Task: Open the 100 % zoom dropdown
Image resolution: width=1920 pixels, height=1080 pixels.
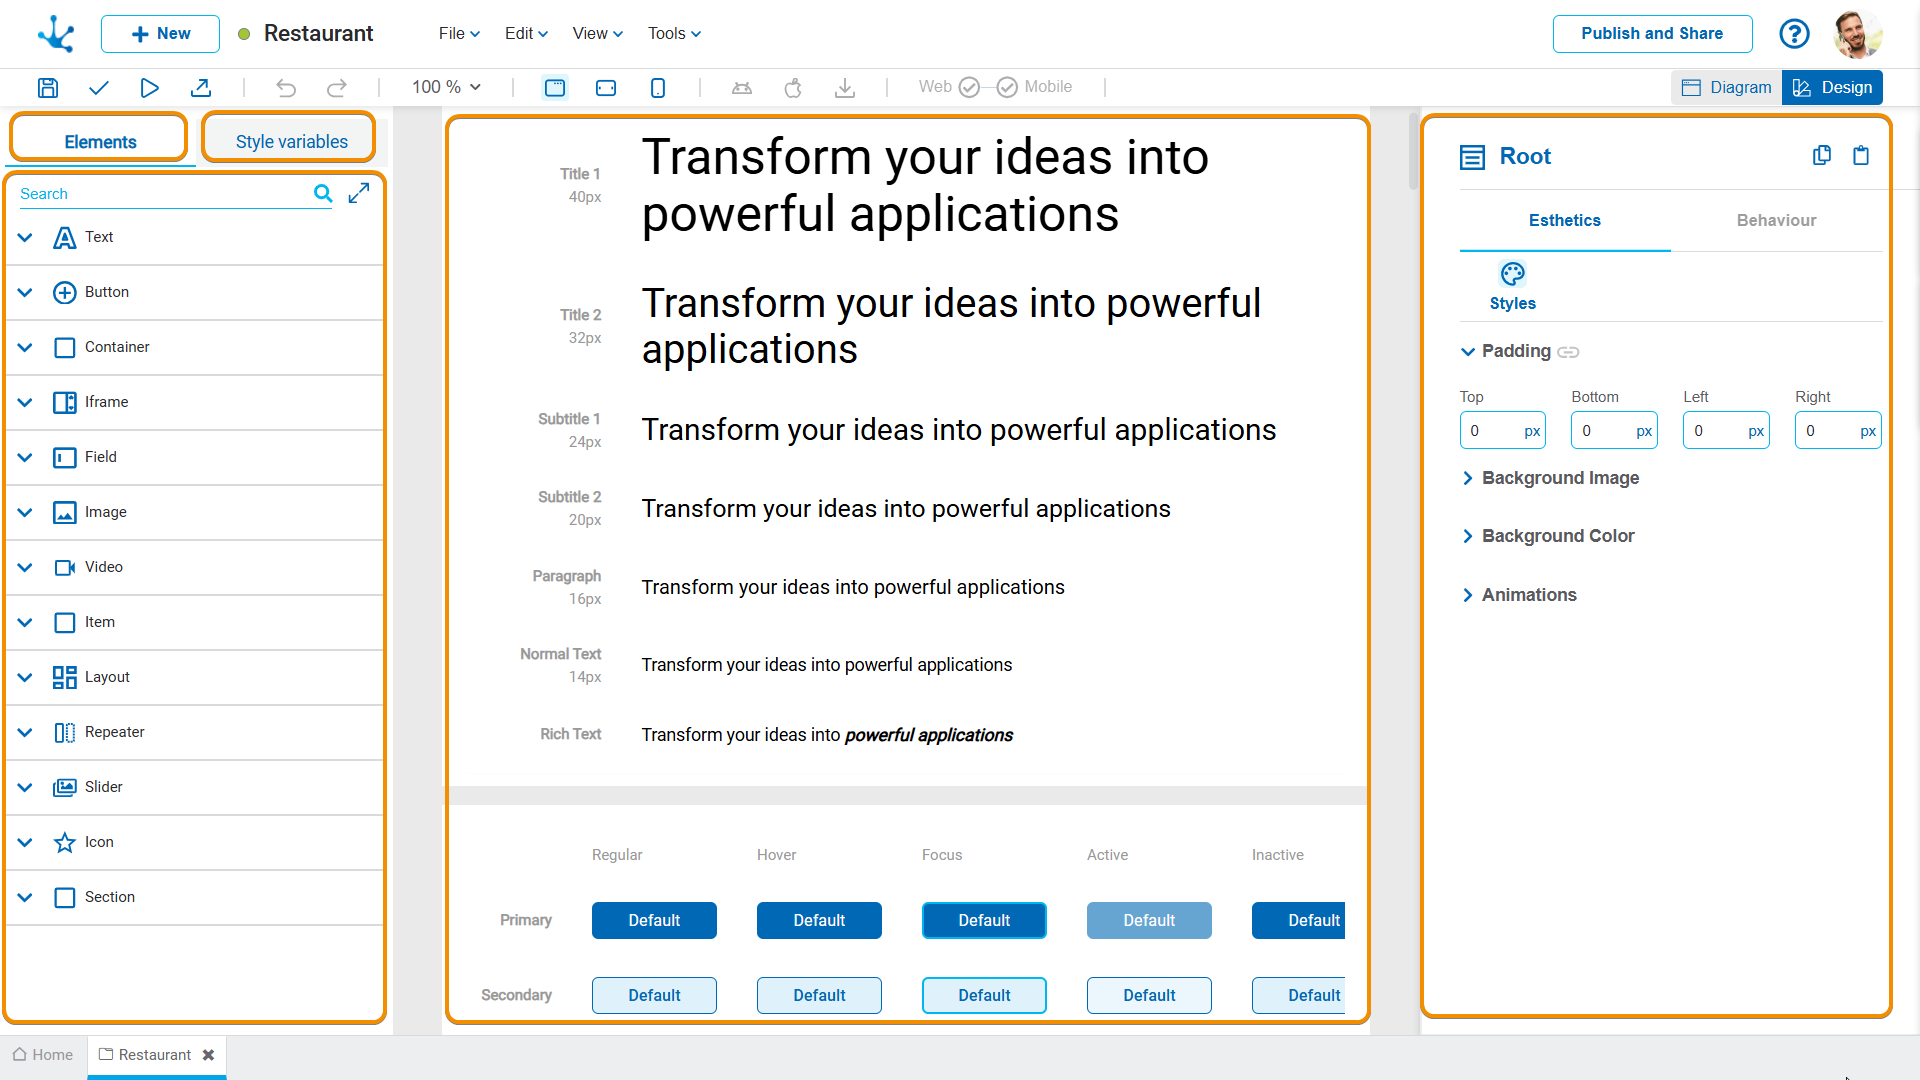Action: pos(446,87)
